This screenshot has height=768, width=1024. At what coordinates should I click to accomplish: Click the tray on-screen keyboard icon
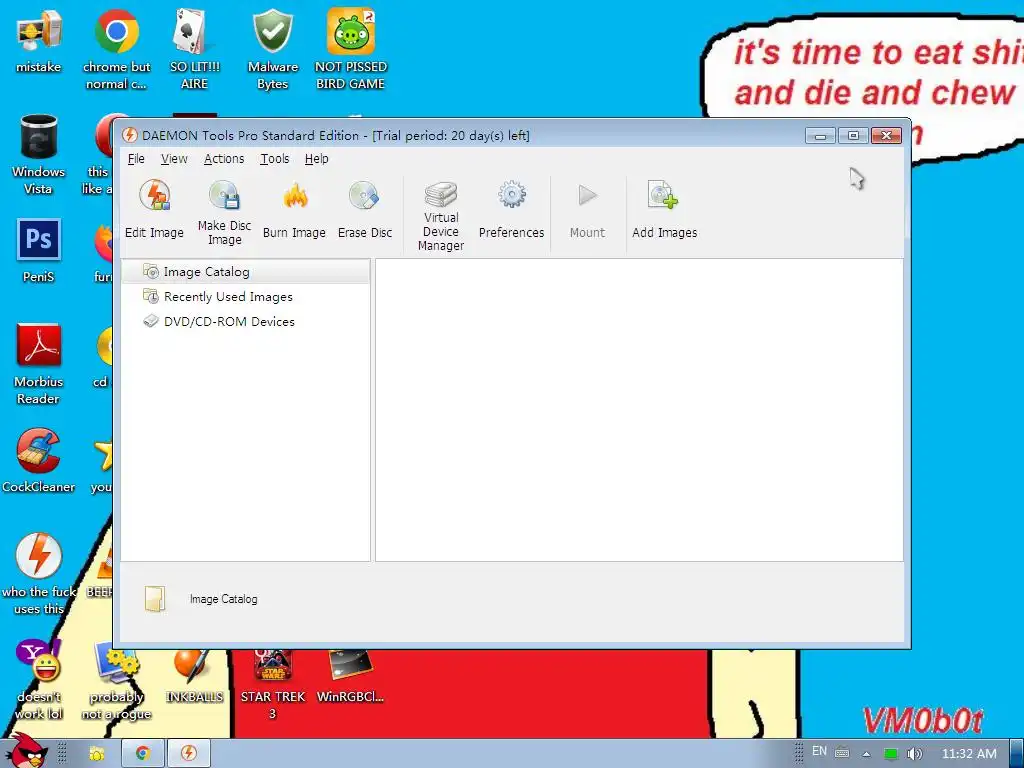842,753
